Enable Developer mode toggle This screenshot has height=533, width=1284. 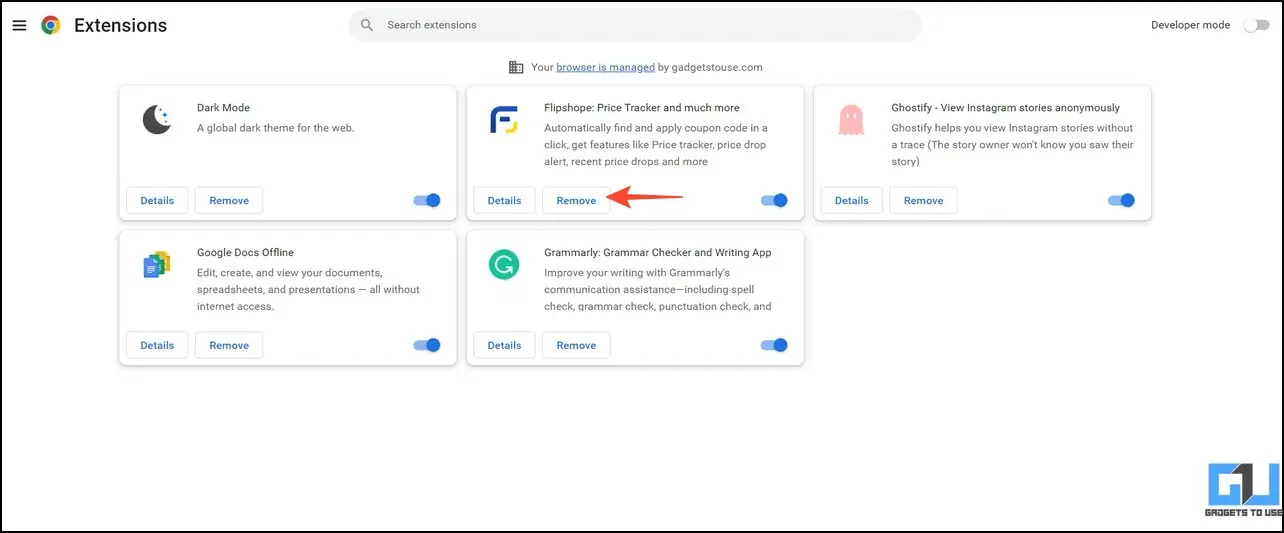click(1255, 25)
